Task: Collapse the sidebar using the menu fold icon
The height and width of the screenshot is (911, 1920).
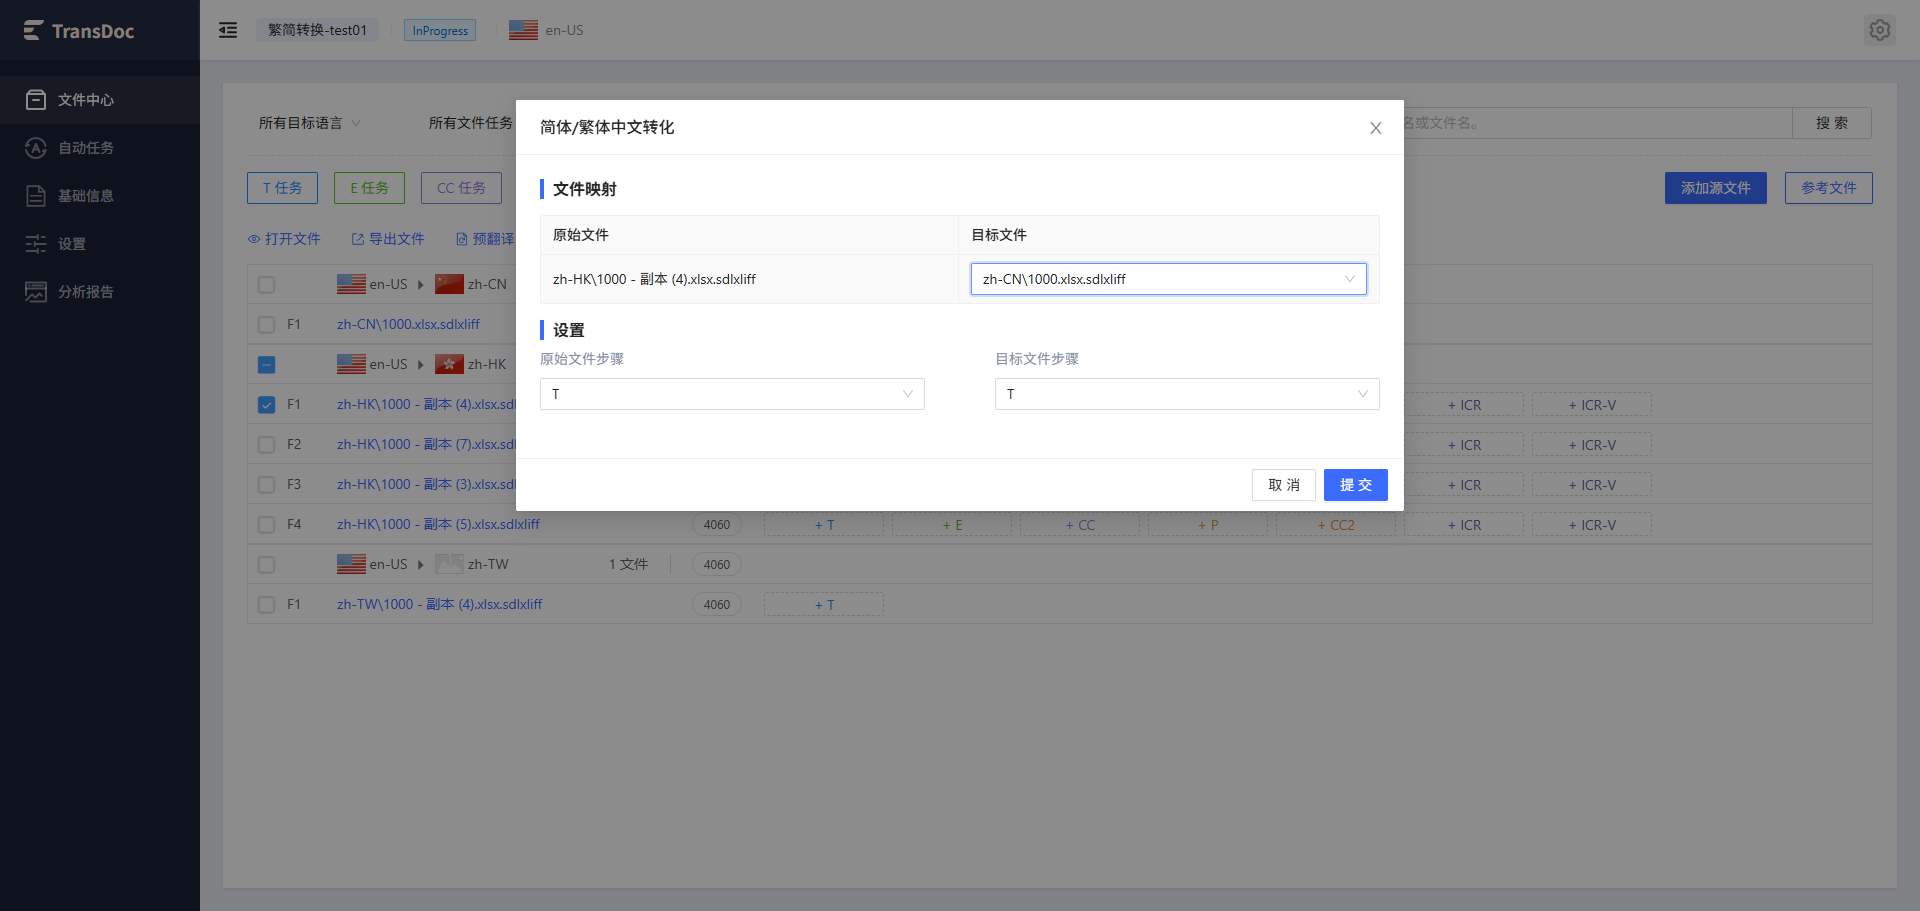Action: pyautogui.click(x=228, y=30)
